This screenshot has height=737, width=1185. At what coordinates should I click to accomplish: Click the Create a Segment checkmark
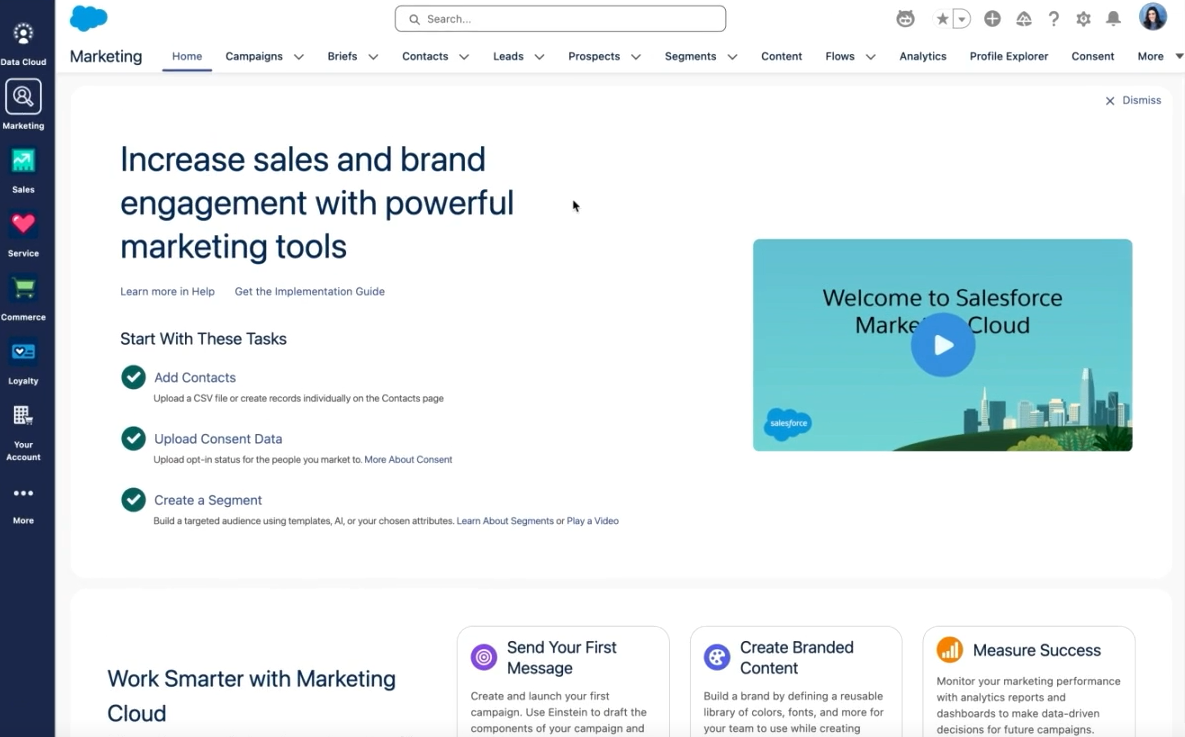pos(134,499)
